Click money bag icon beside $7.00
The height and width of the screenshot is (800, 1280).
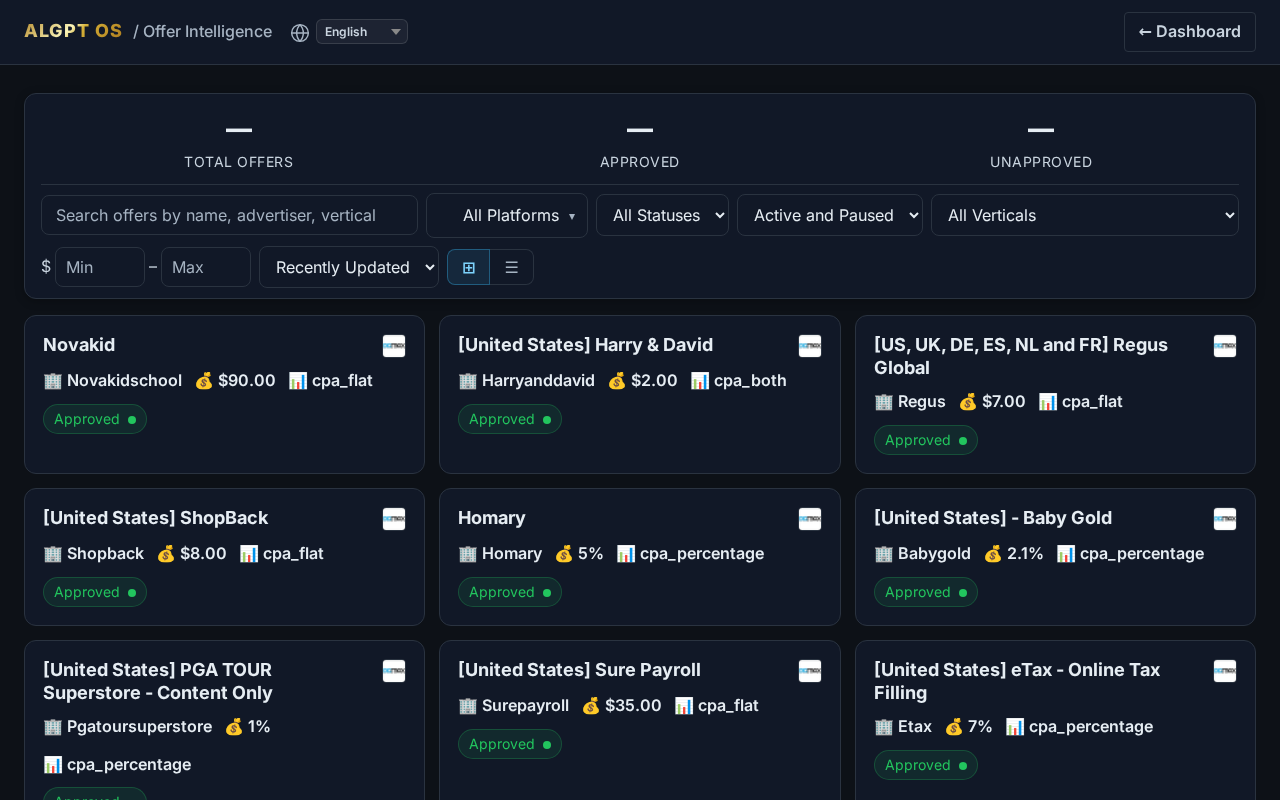tap(968, 401)
